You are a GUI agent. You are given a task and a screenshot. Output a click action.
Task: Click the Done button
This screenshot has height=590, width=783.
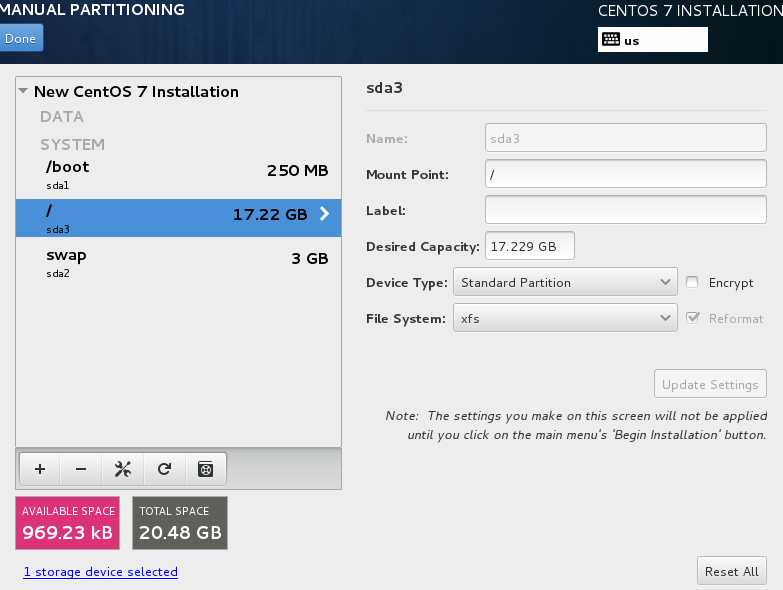click(20, 38)
